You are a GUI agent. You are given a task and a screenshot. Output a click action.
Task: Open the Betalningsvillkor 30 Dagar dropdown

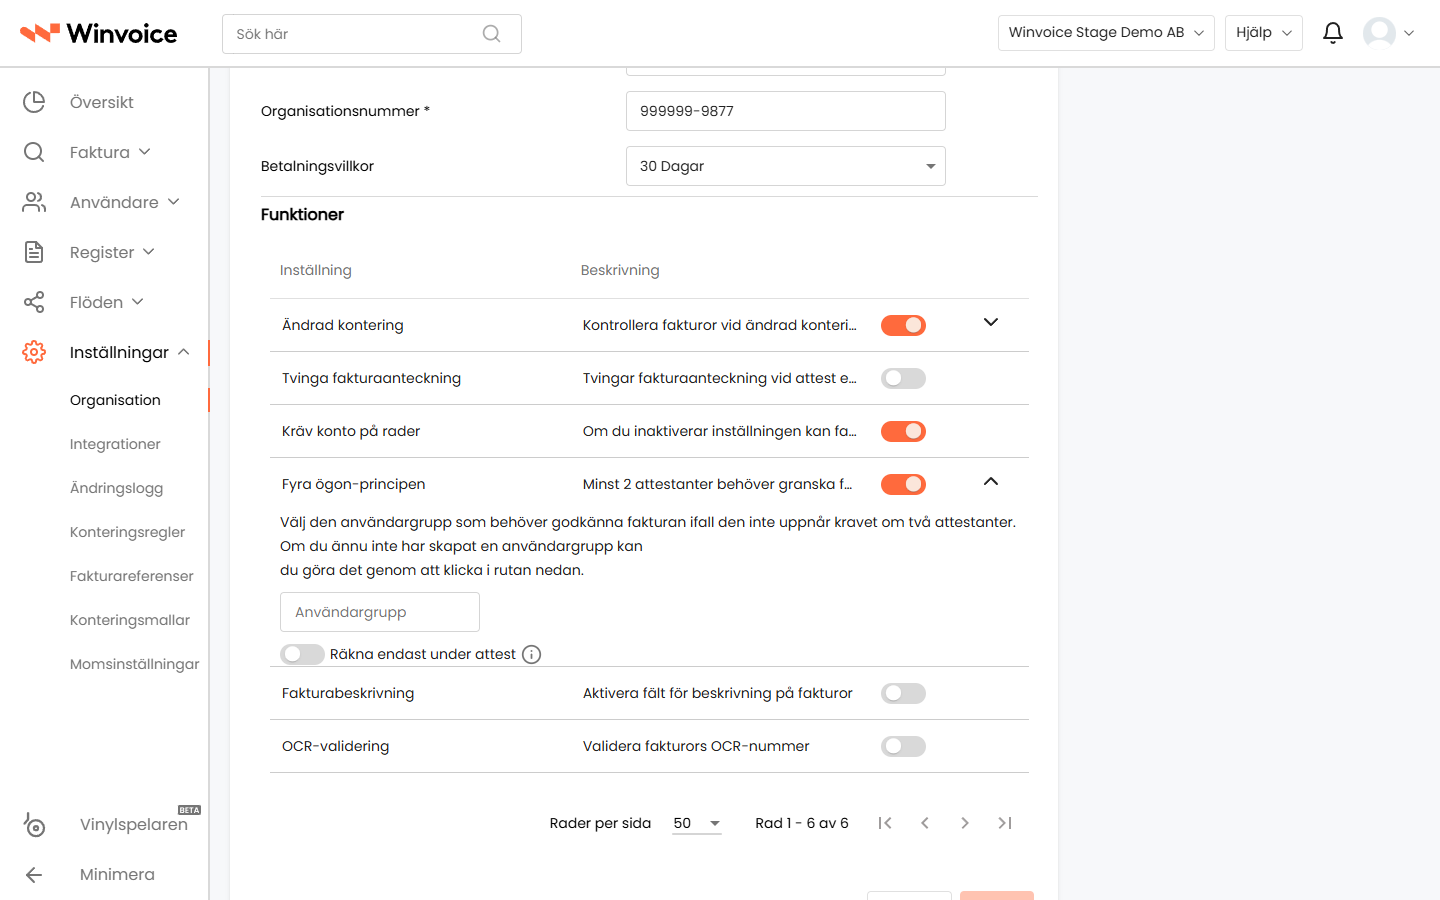point(786,166)
